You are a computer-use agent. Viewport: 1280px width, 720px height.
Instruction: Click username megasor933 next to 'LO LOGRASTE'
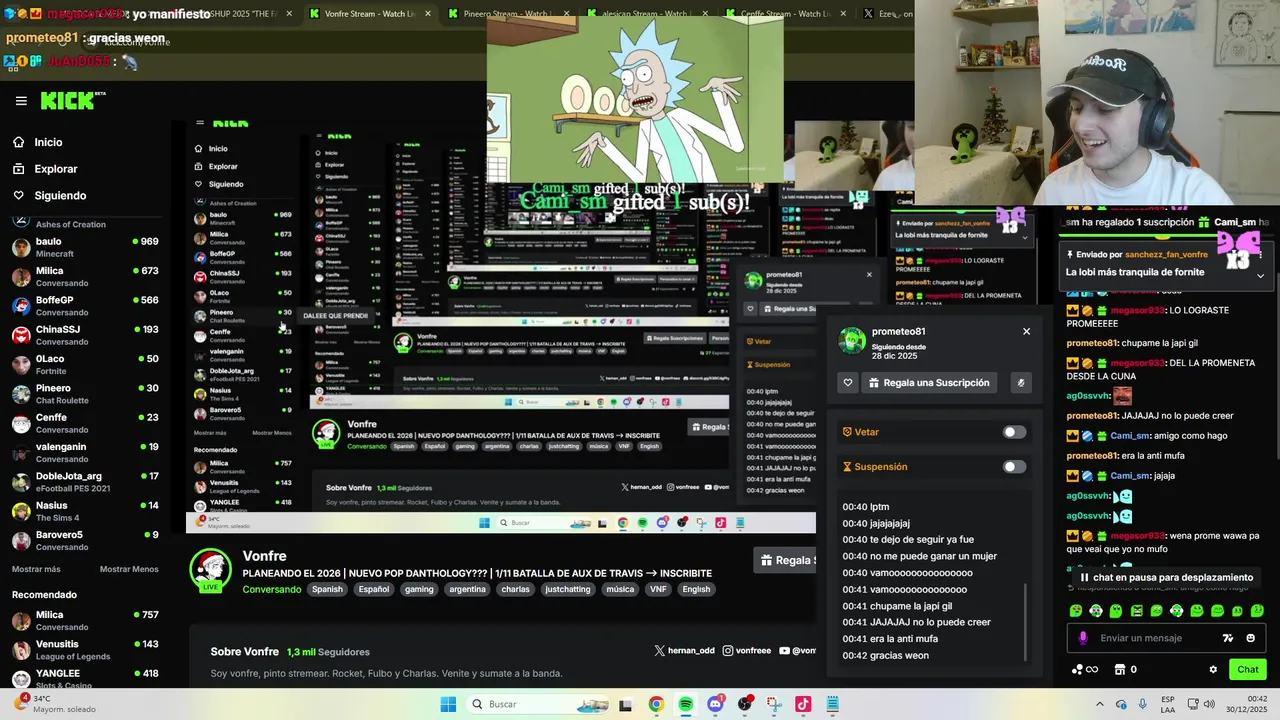[x=1138, y=310]
